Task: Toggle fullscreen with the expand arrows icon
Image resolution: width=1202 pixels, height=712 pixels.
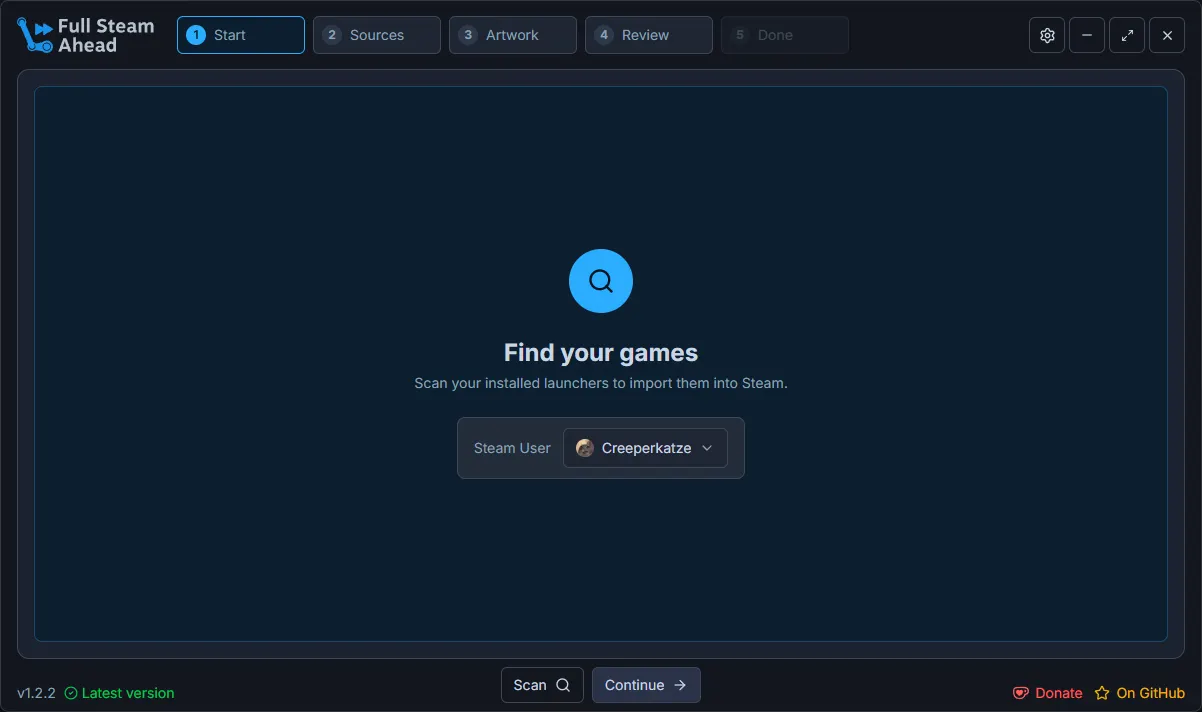Action: pyautogui.click(x=1127, y=35)
